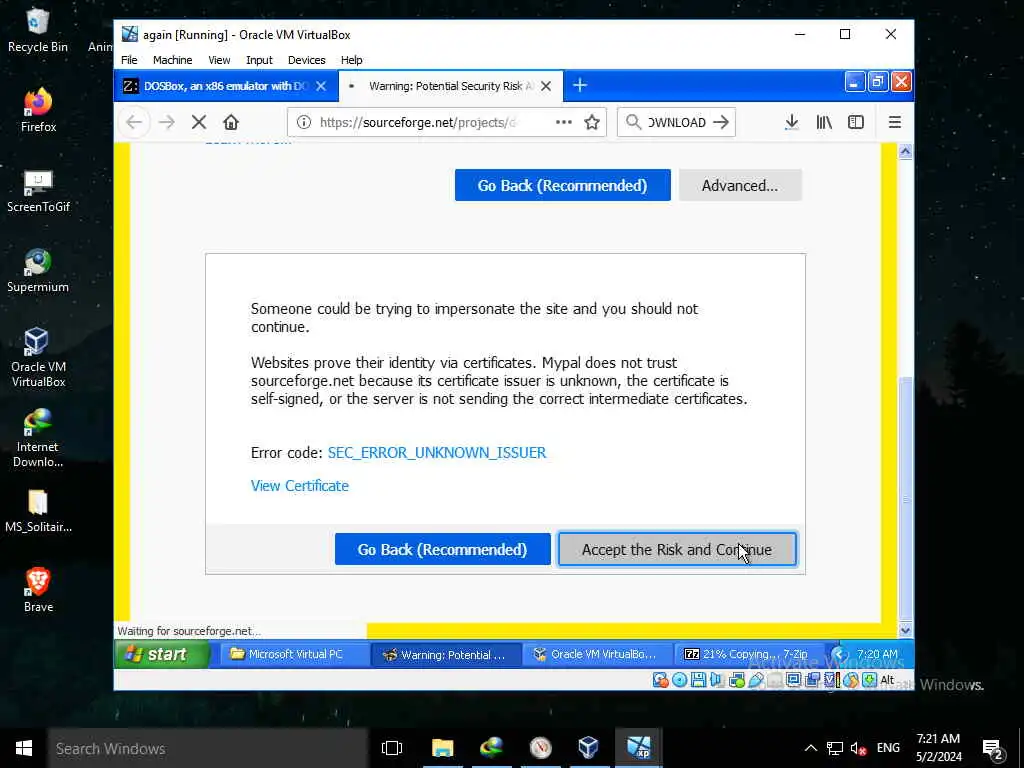Image resolution: width=1024 pixels, height=768 pixels.
Task: Click the browser search box
Action: (676, 122)
